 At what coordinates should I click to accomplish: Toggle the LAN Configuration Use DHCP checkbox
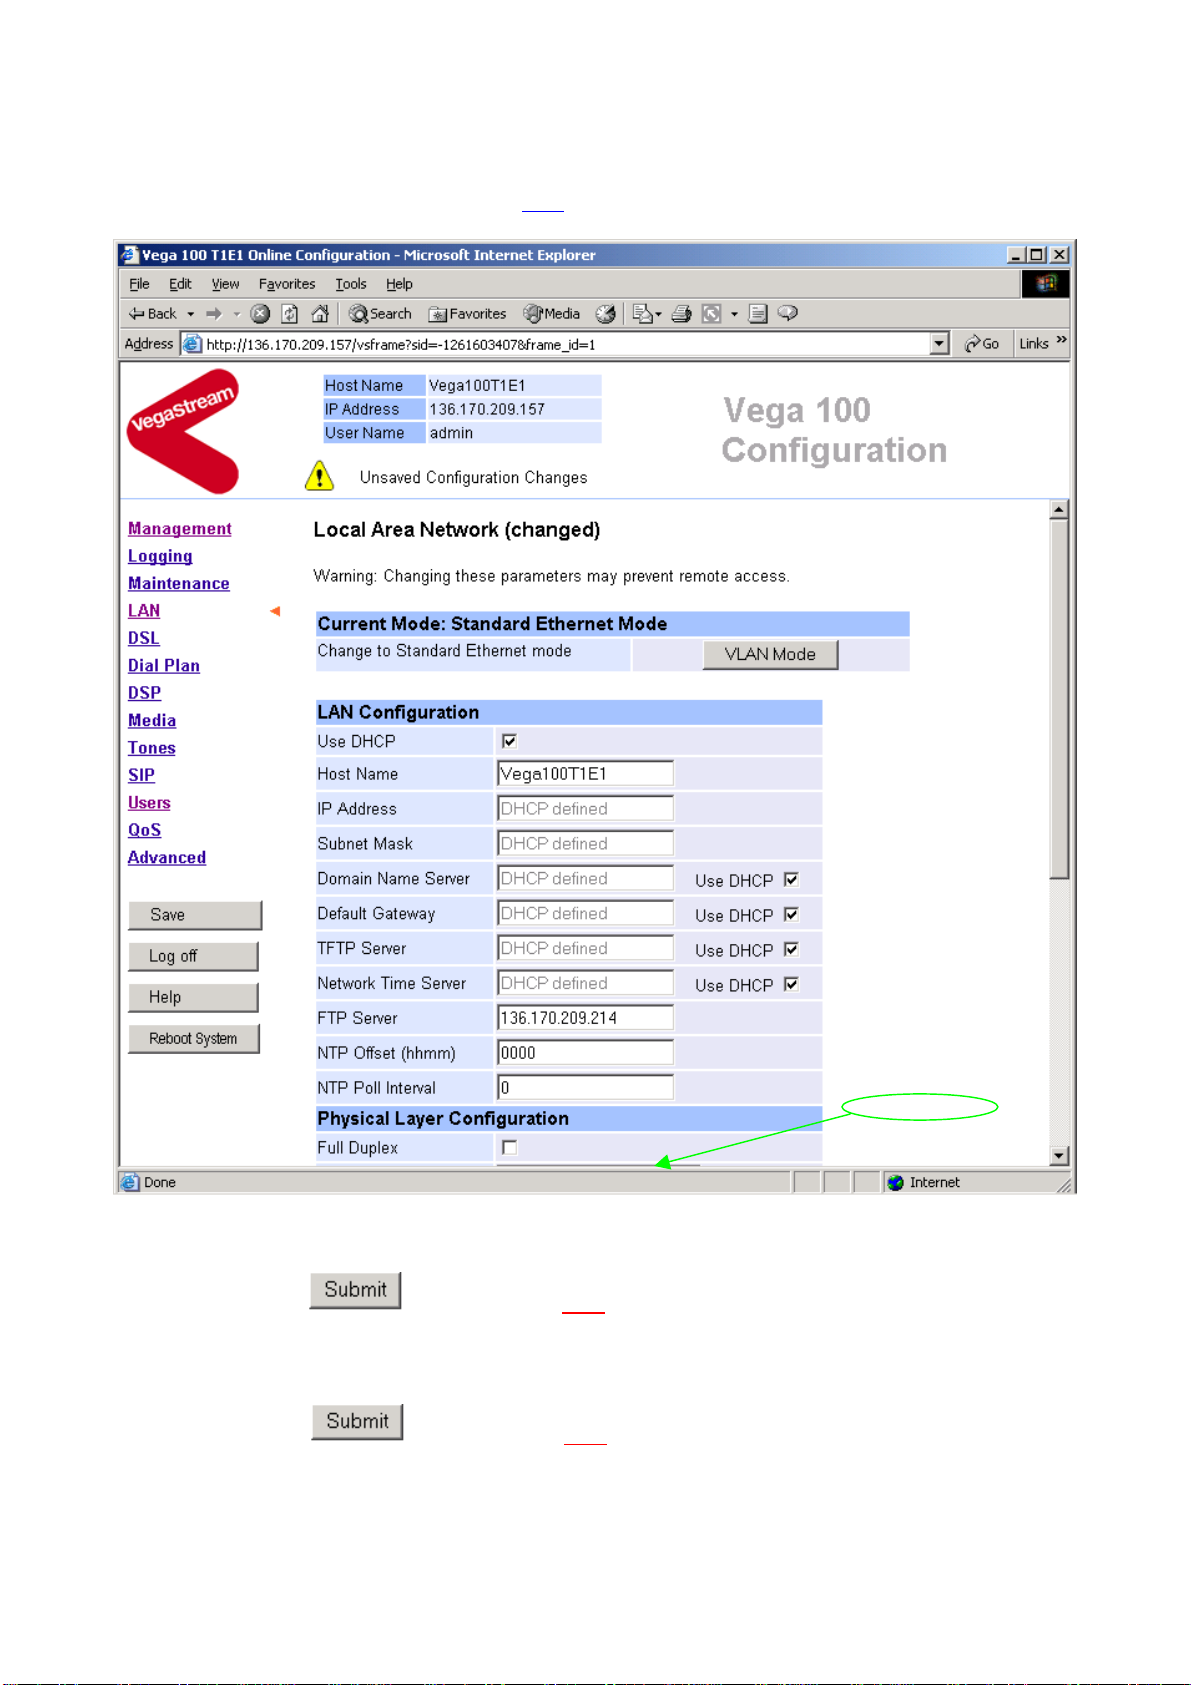coord(509,741)
